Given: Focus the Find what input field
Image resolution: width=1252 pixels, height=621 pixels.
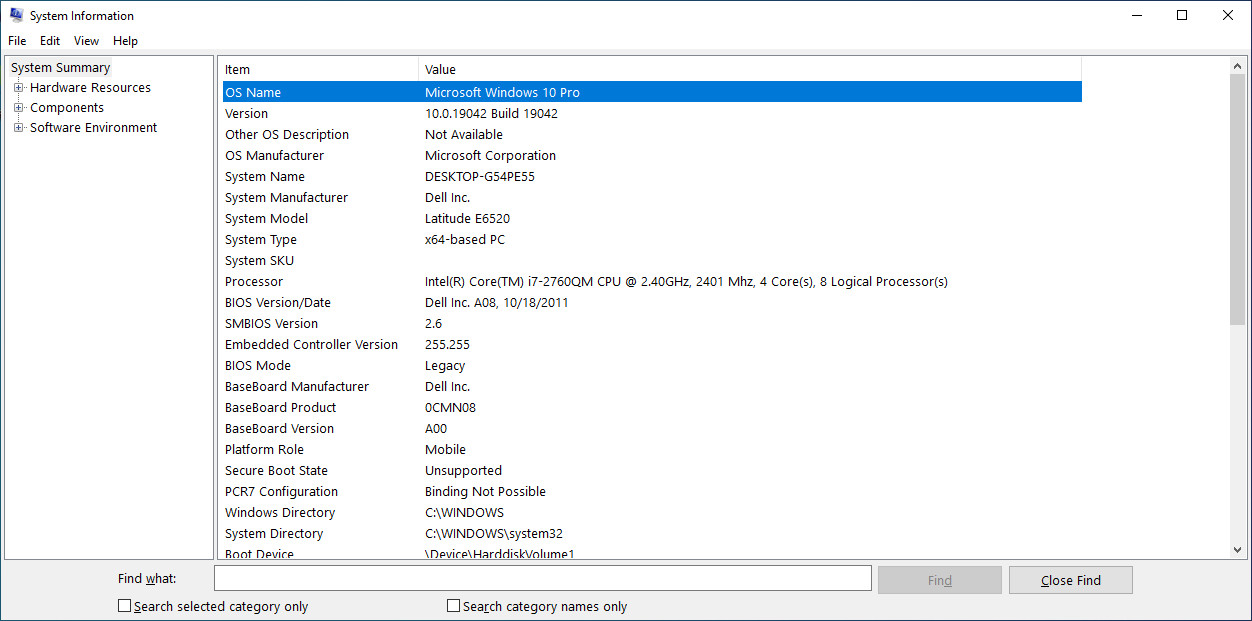Looking at the screenshot, I should coord(543,578).
